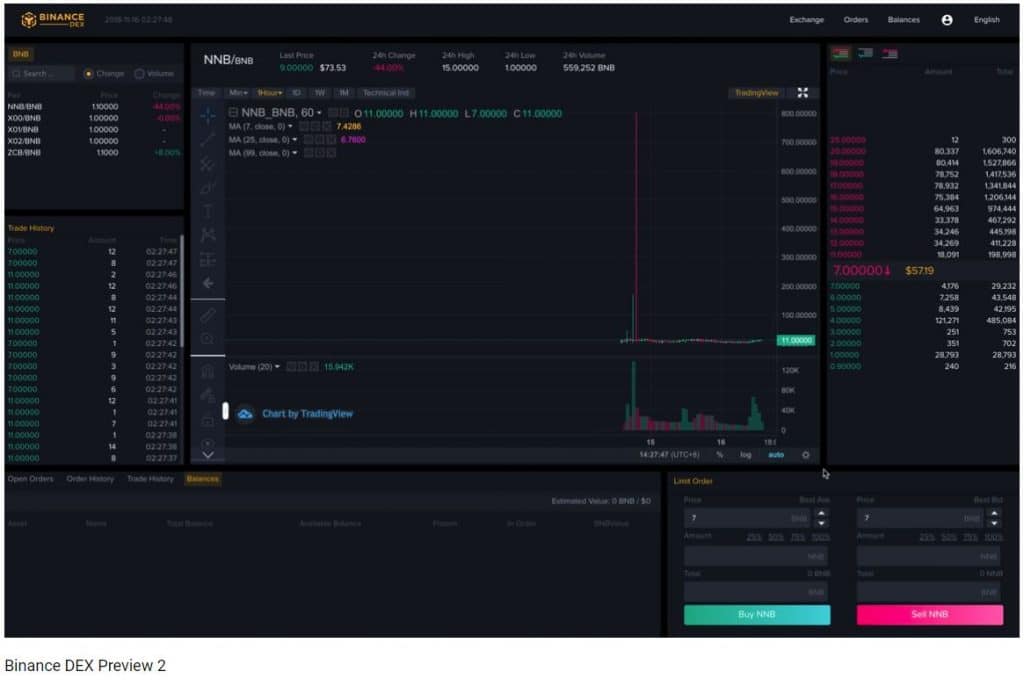Select the Change radio button

click(x=89, y=73)
